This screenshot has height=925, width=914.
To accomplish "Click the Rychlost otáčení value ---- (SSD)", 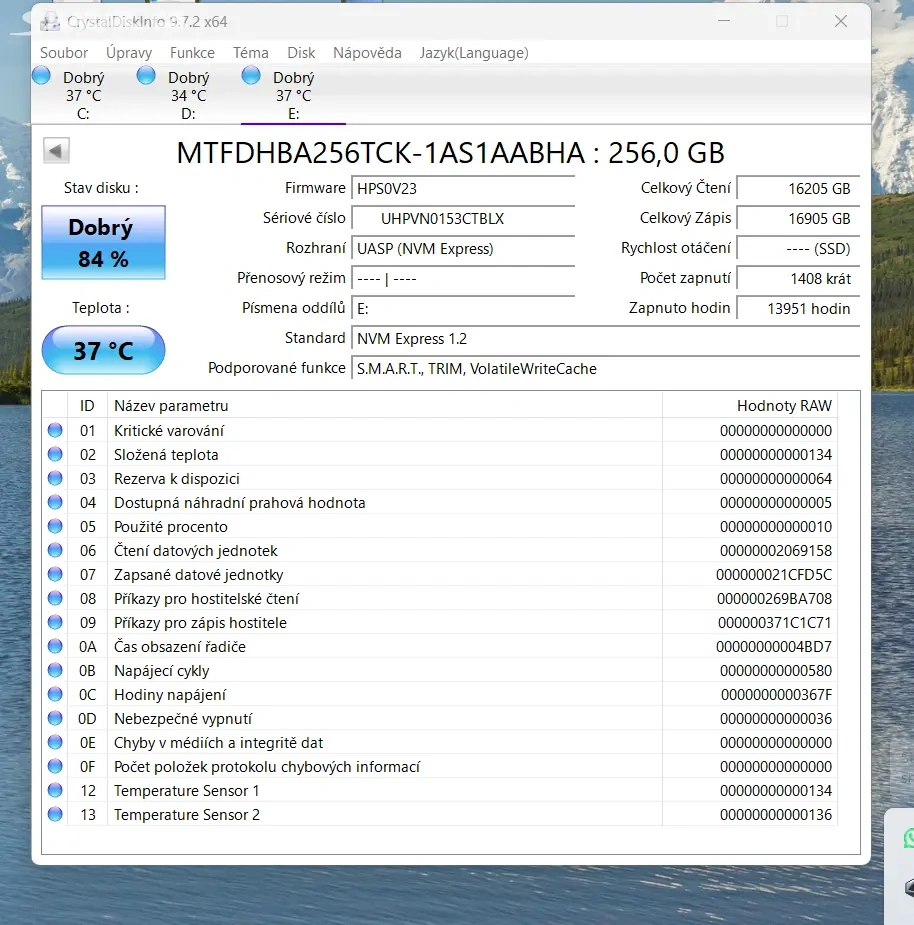I will (x=798, y=248).
